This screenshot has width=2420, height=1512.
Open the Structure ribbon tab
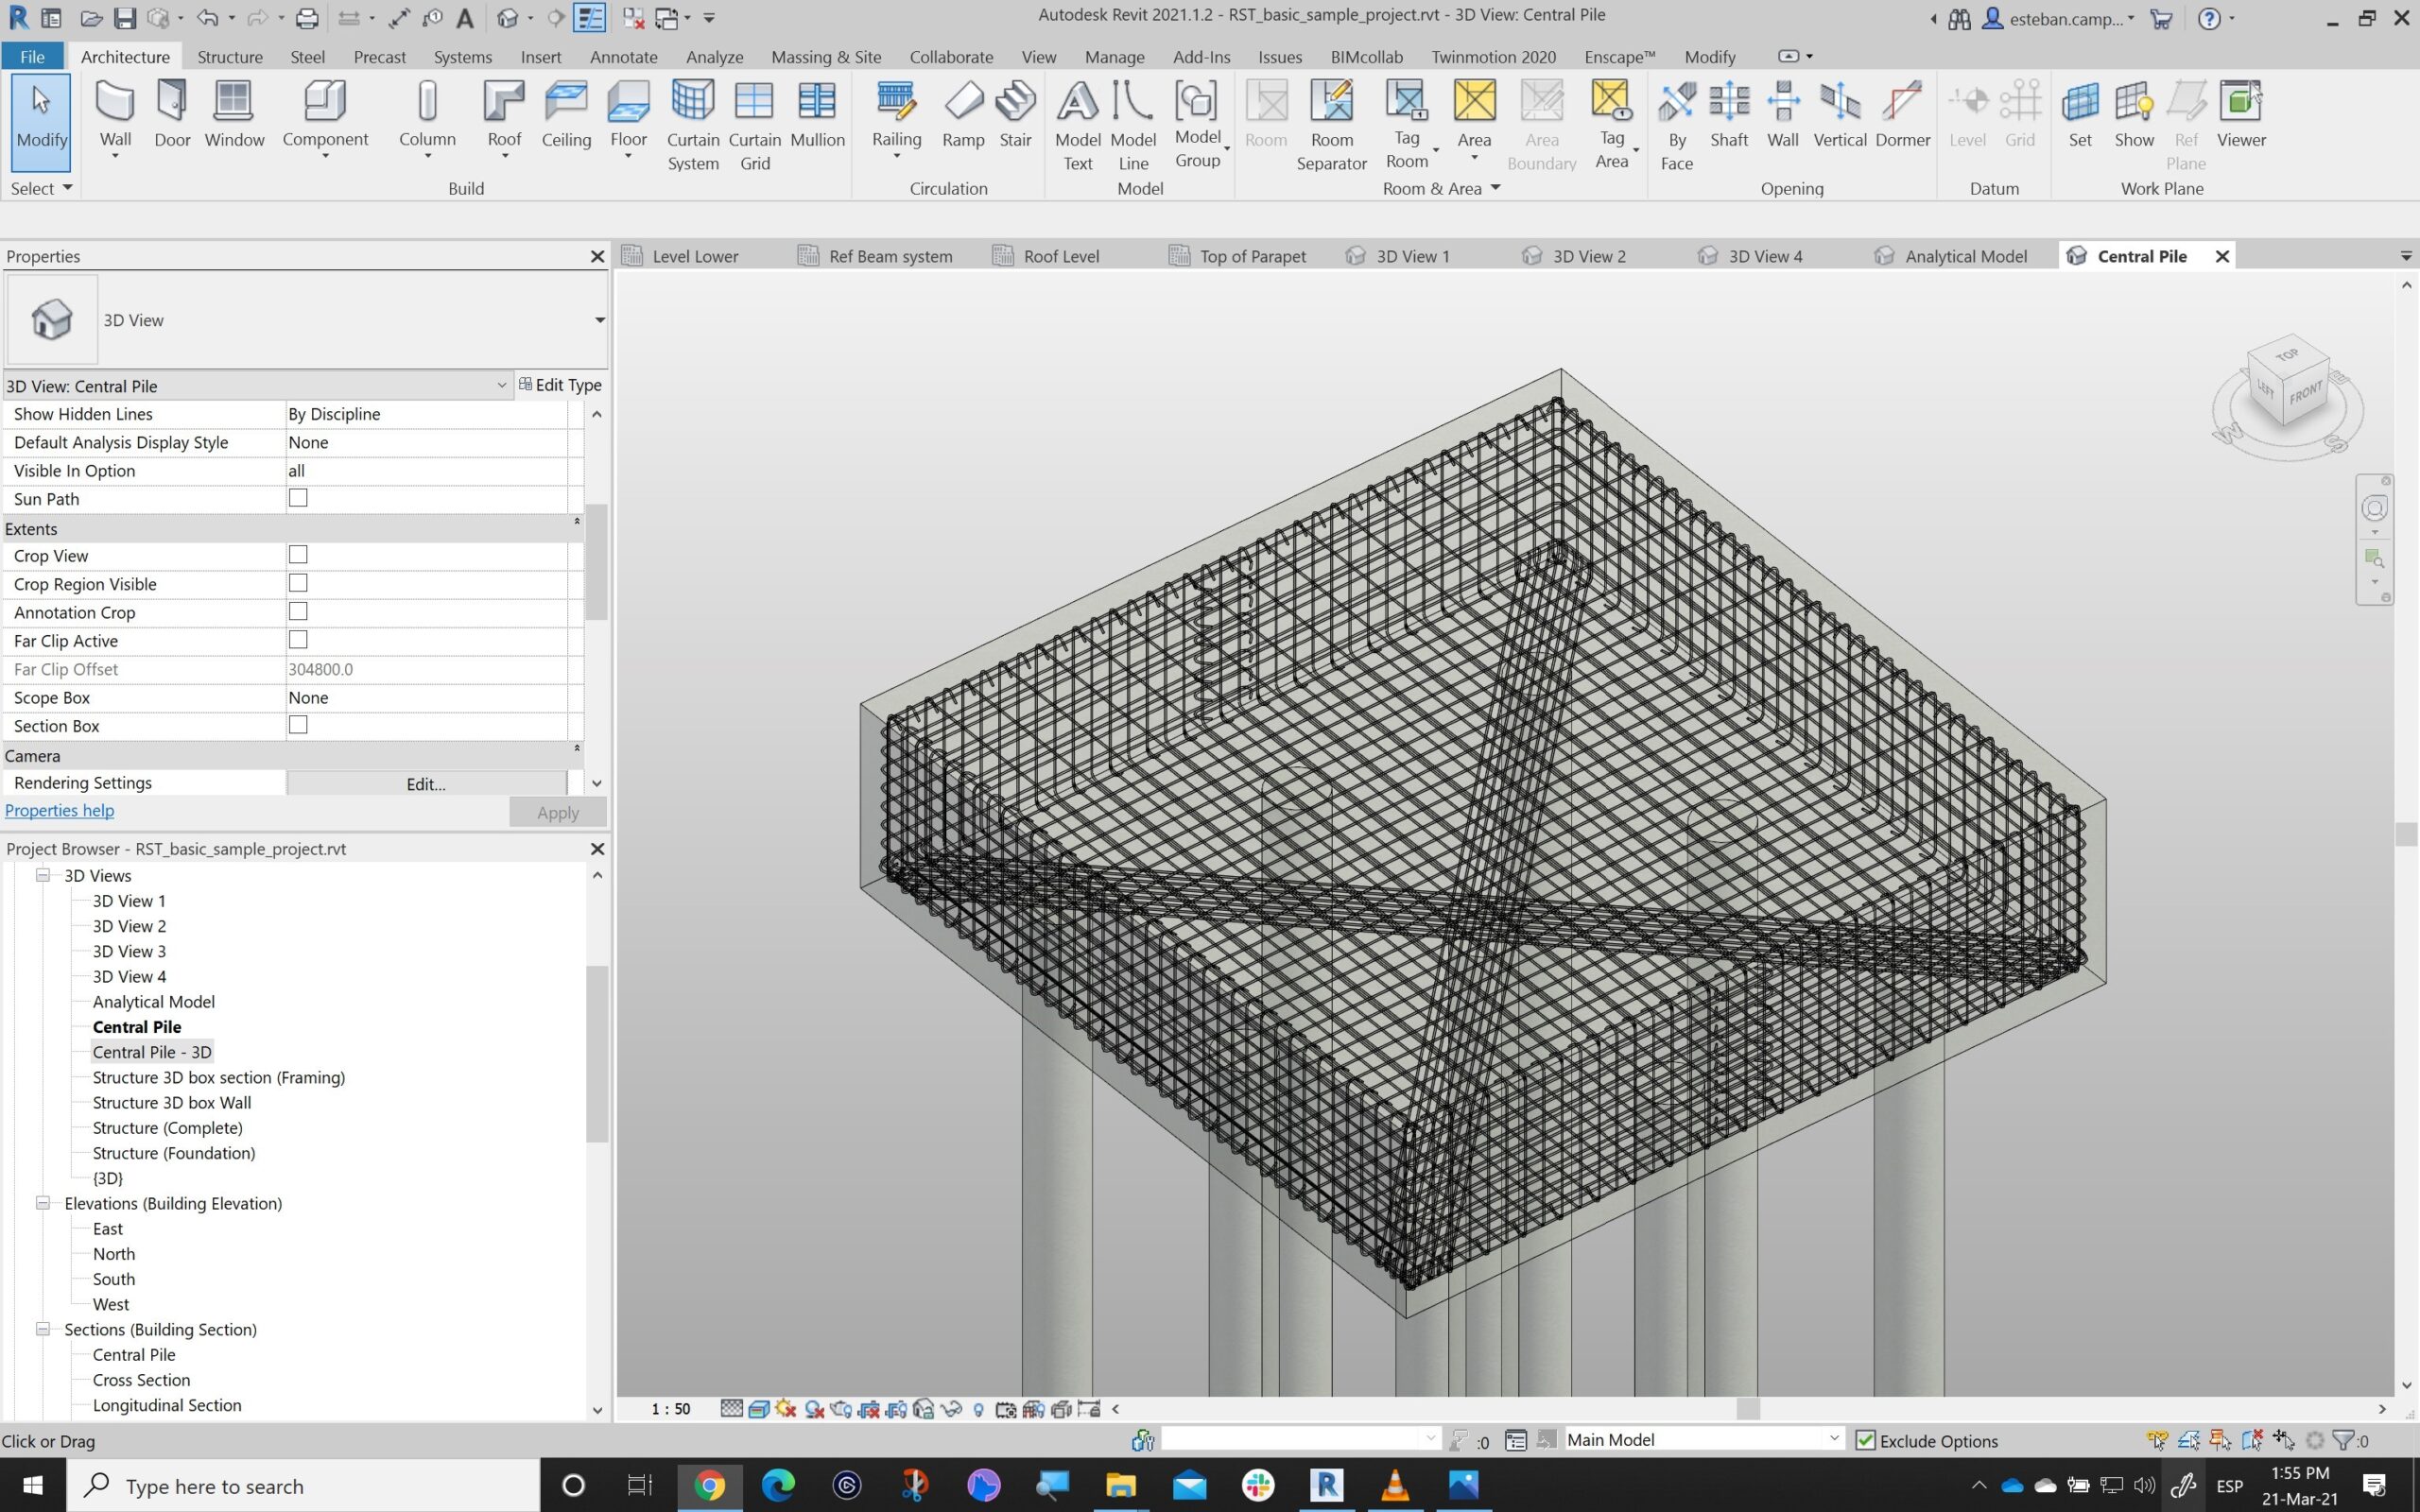(x=230, y=57)
